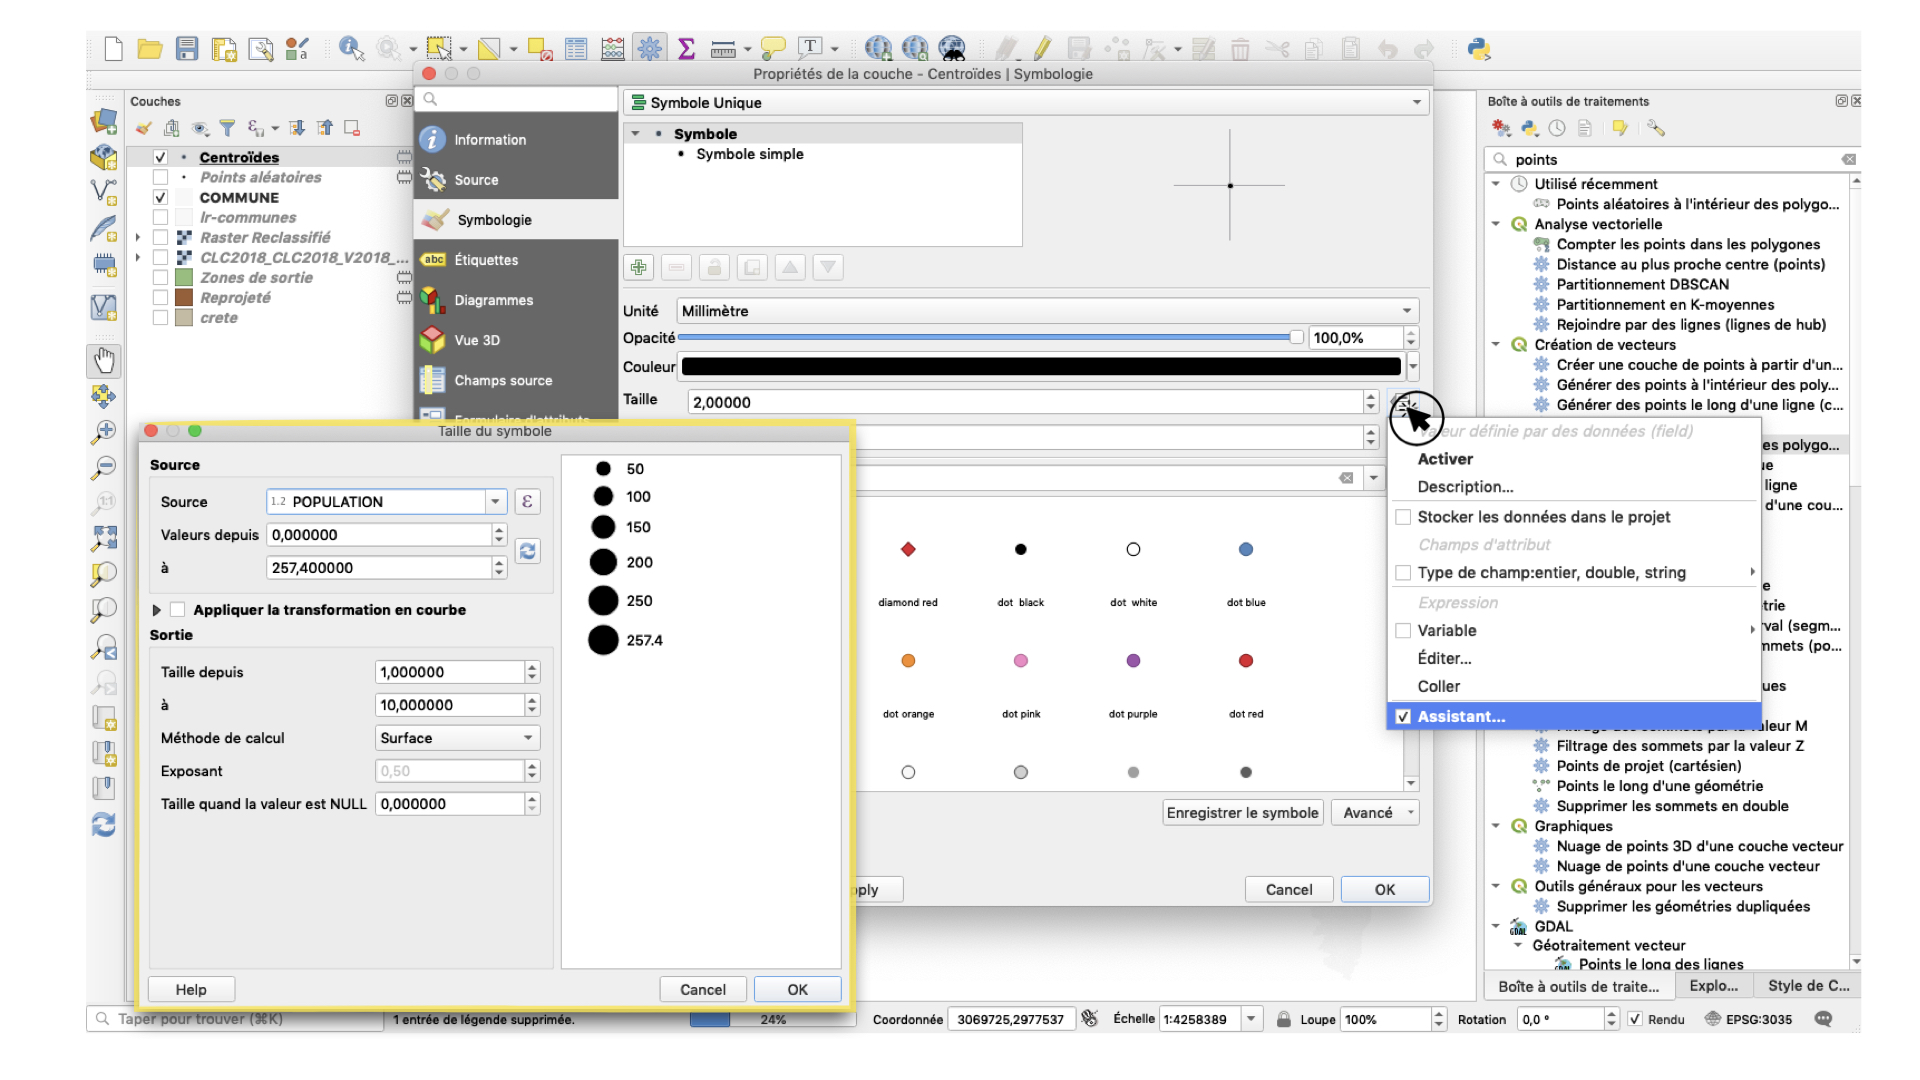Screen dimensions: 1920x1080
Task: Select the dot blue symbol thumbnail
Action: tap(1245, 549)
